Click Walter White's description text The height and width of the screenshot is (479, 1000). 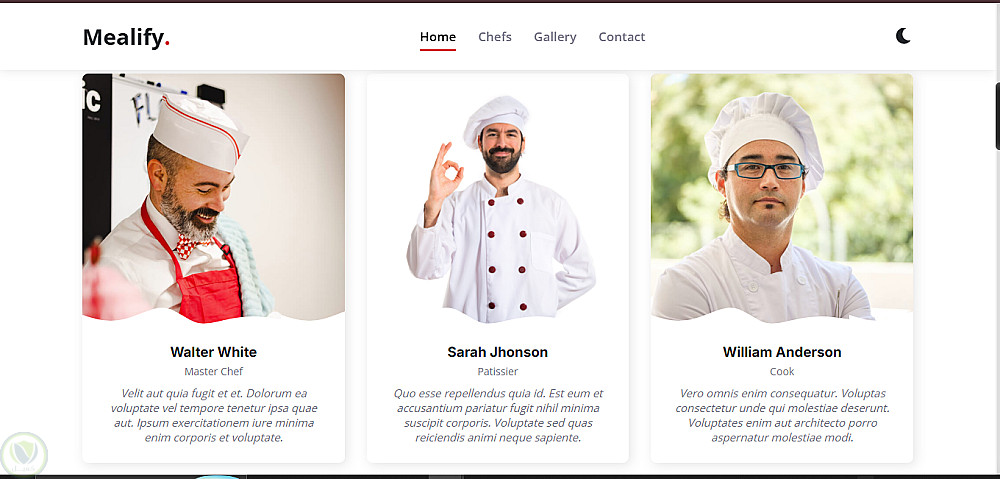(x=214, y=415)
